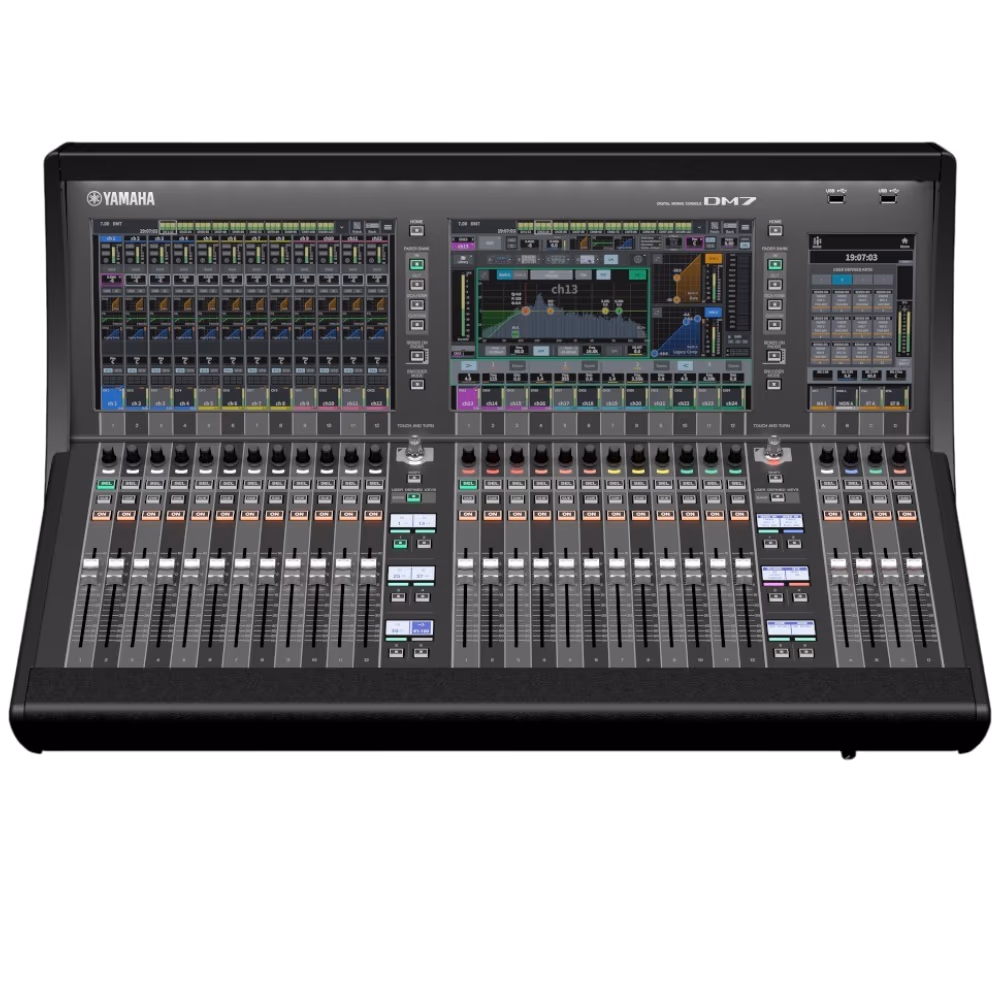Tap the encoder knob above left strip 3
The image size is (1000, 1000).
(x=157, y=455)
